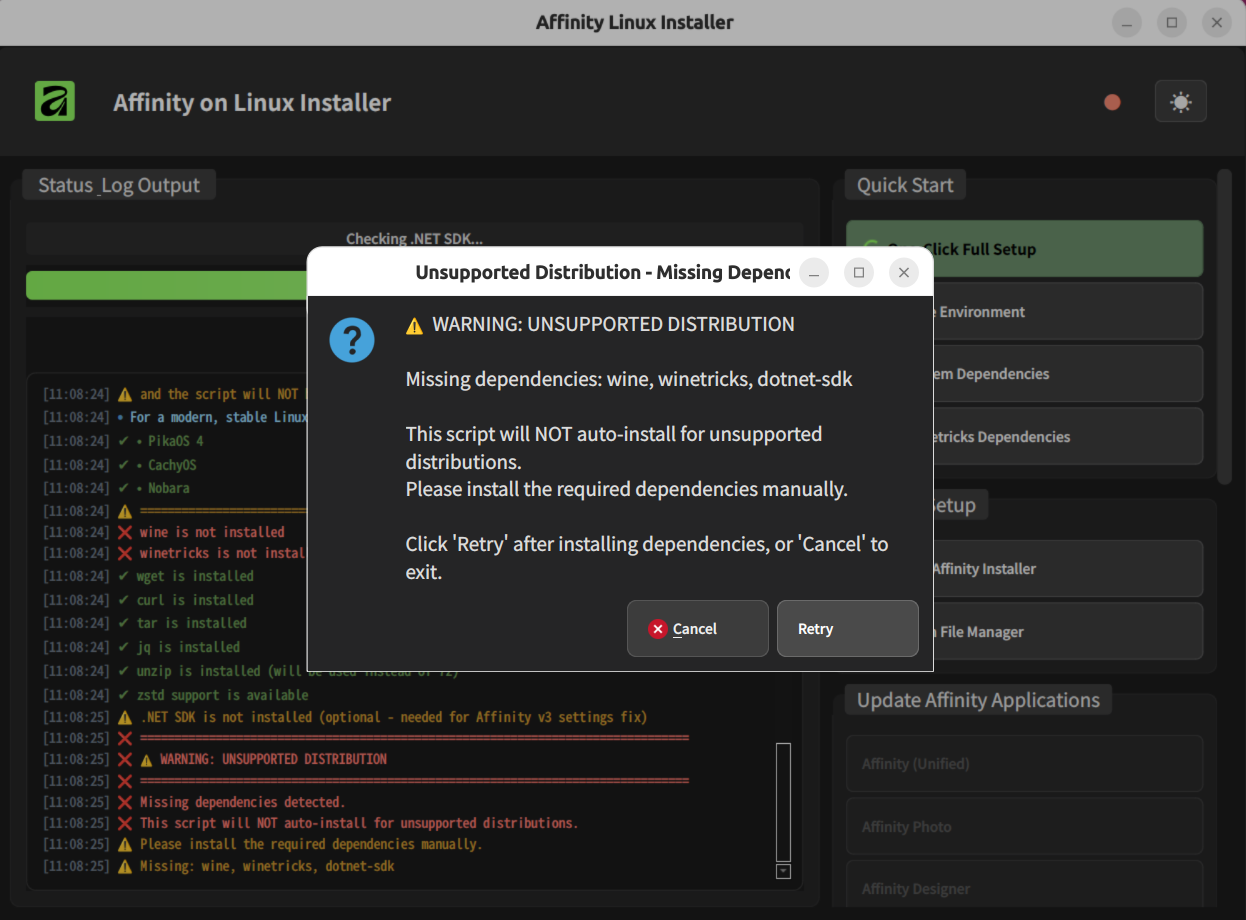Maximize the Affinity Linux Installer main window

[1172, 22]
